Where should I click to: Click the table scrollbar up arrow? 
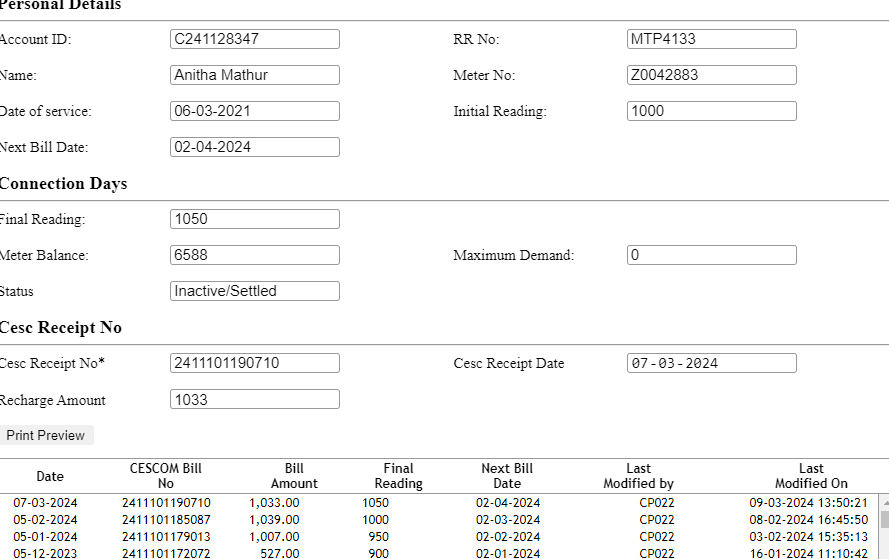tap(884, 501)
